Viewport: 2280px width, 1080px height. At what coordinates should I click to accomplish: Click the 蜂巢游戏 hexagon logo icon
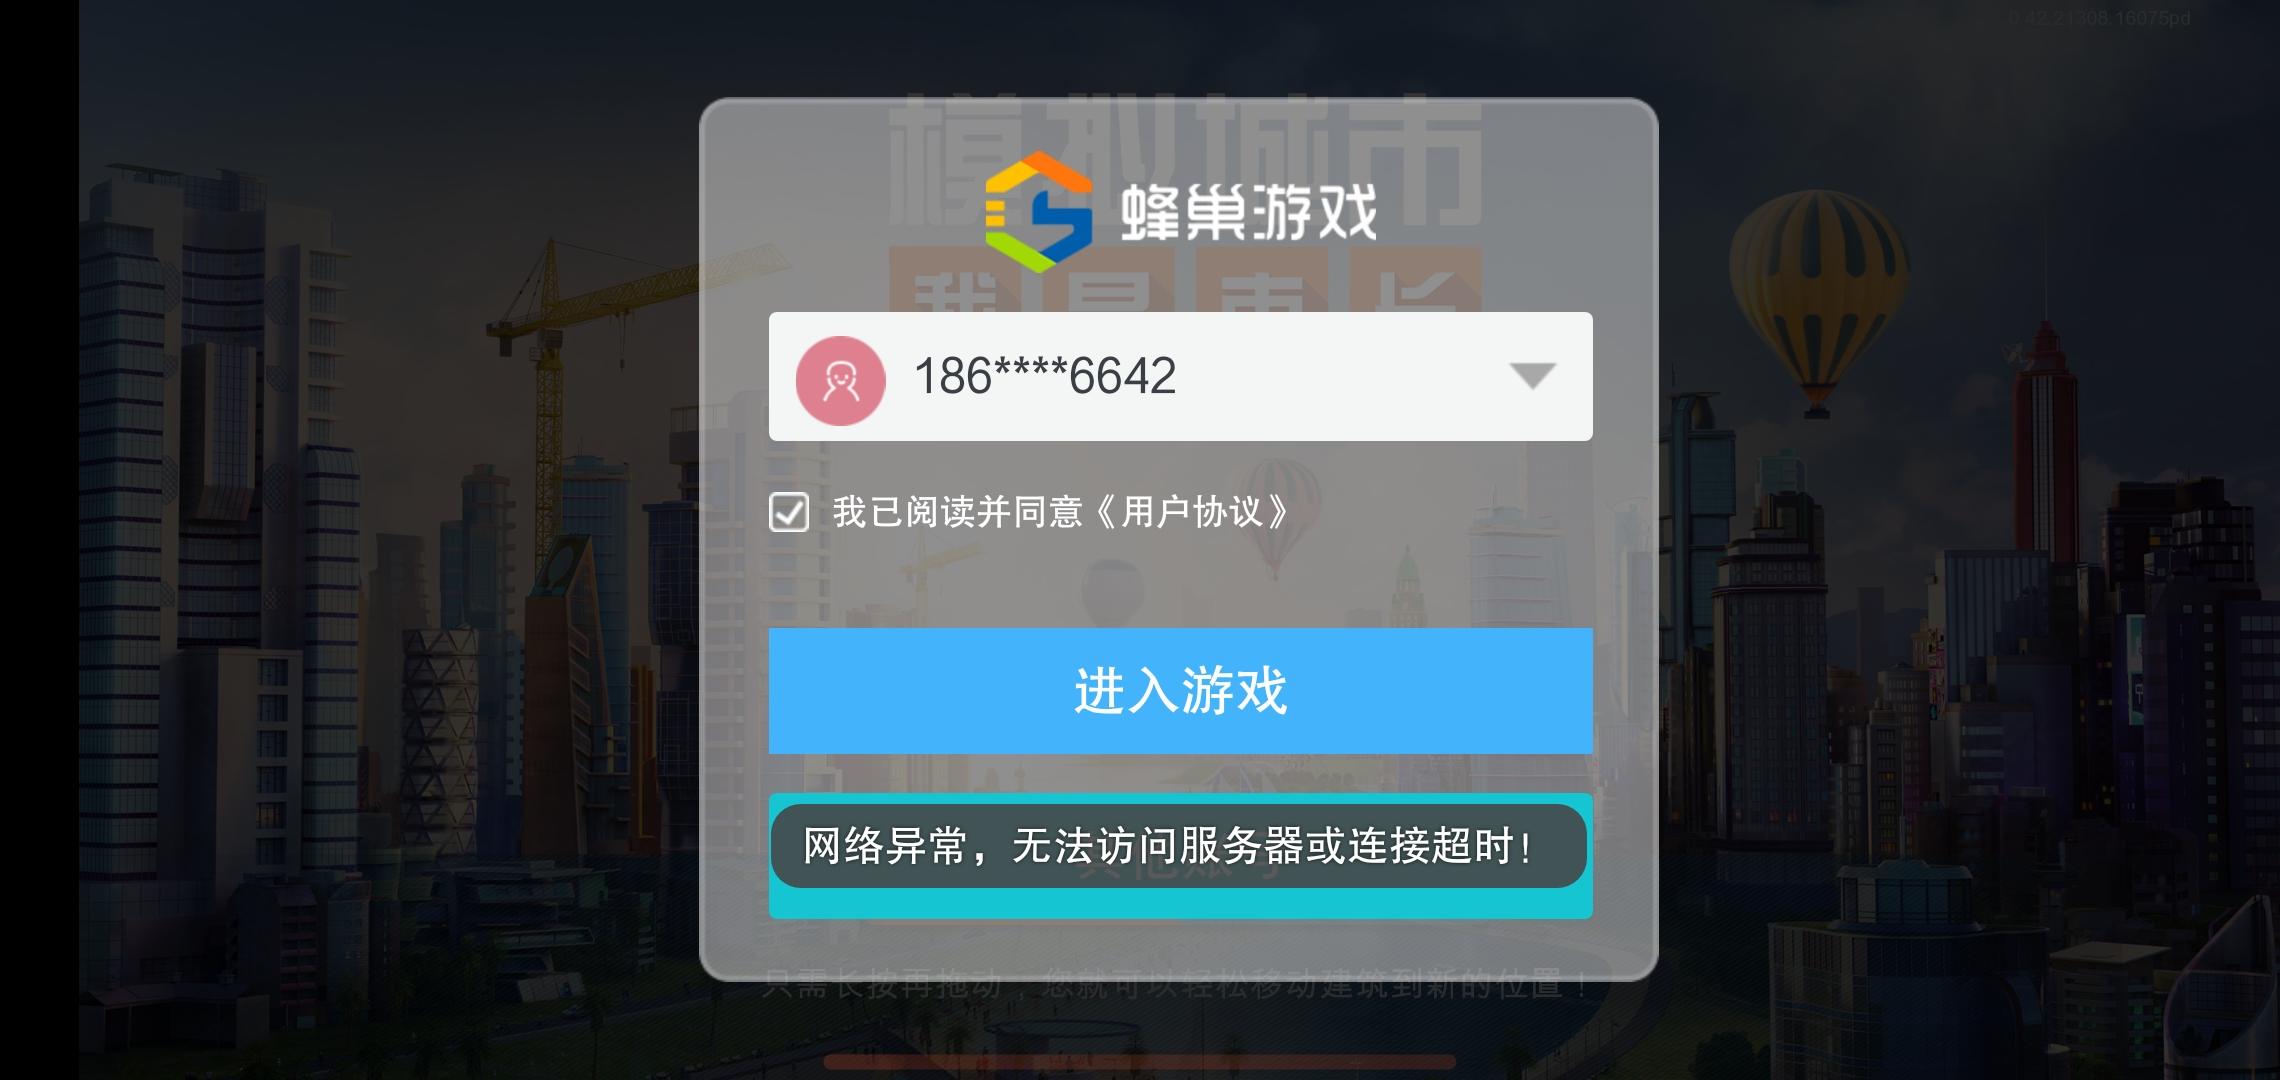coord(1038,212)
